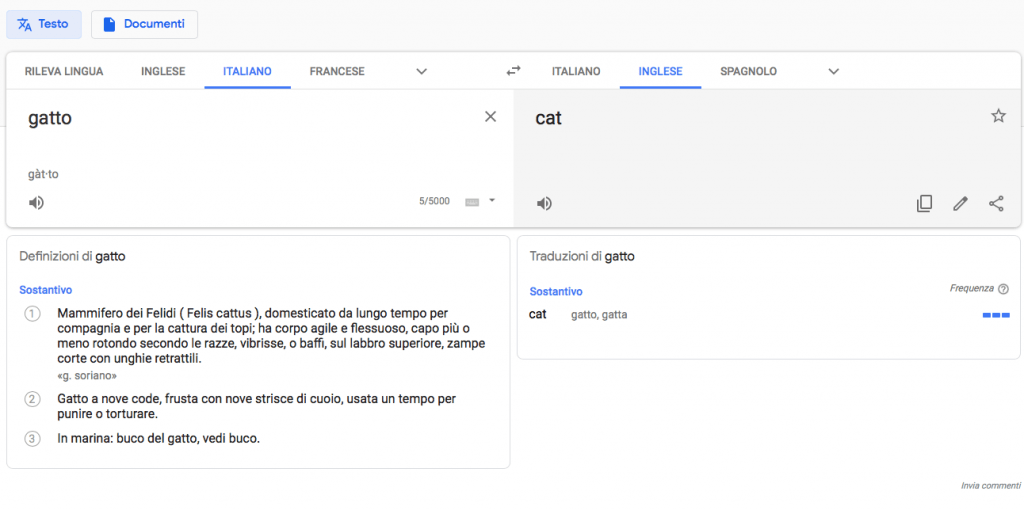Open Invia commenti feedback link
This screenshot has width=1024, height=510.
point(991,486)
